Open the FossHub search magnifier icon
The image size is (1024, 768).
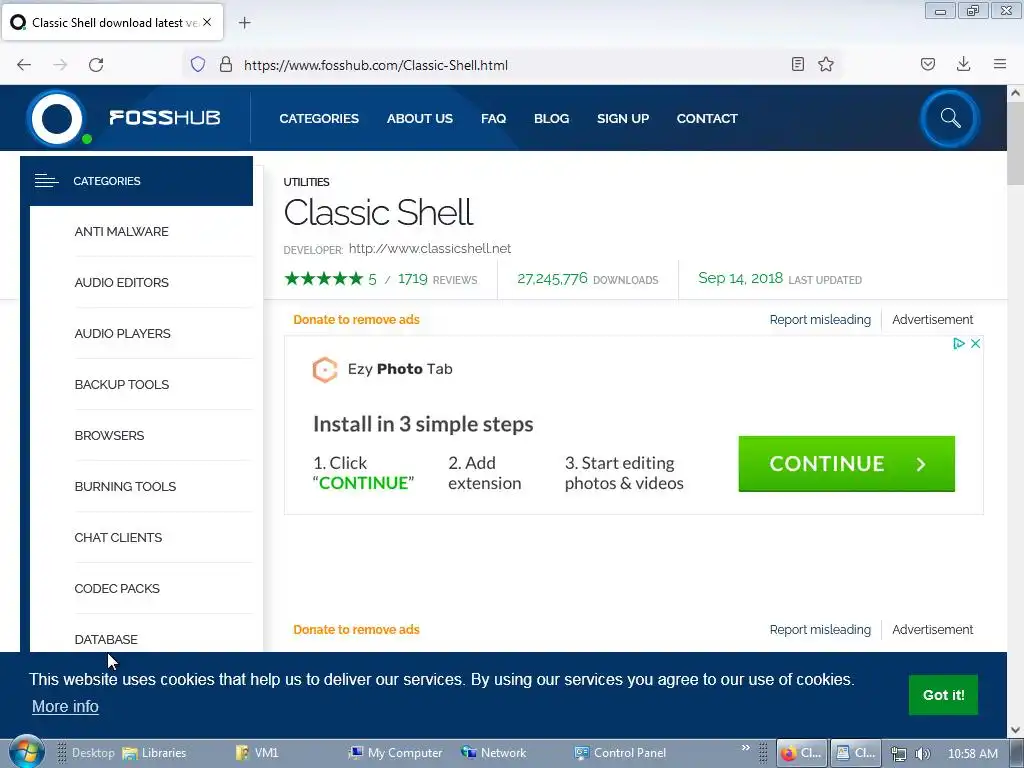point(950,118)
